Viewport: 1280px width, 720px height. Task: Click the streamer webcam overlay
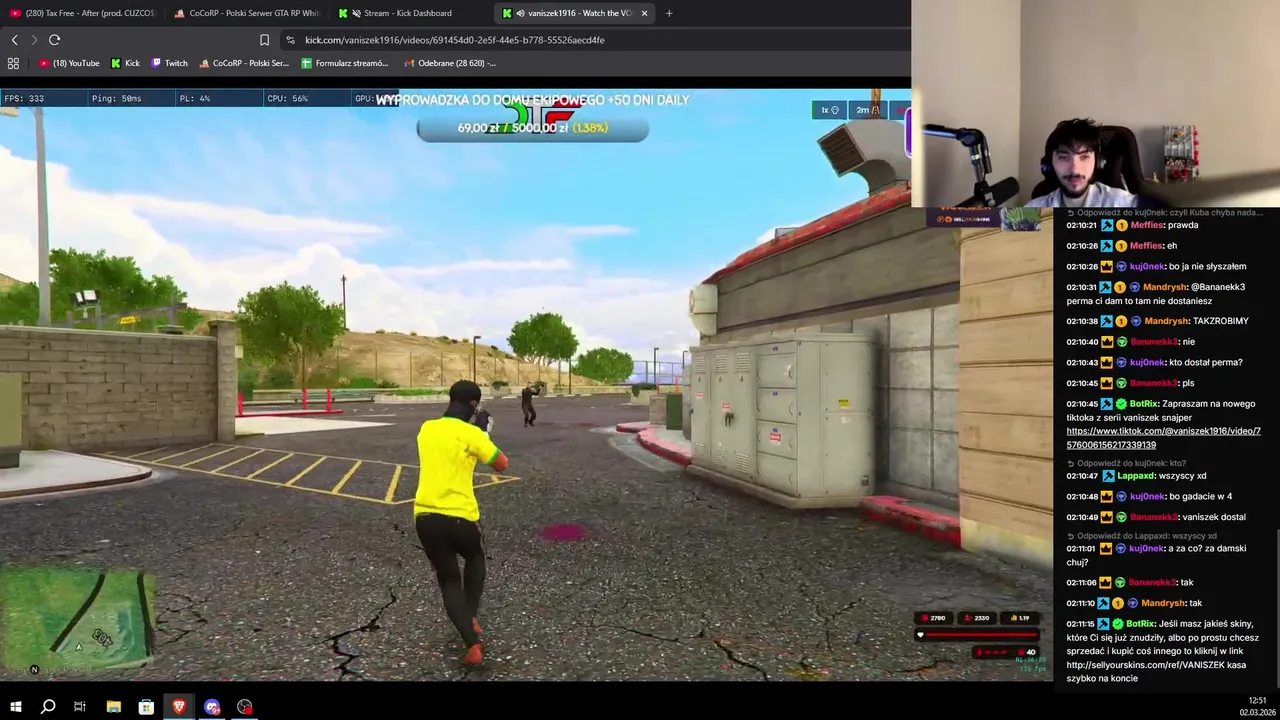point(1096,104)
